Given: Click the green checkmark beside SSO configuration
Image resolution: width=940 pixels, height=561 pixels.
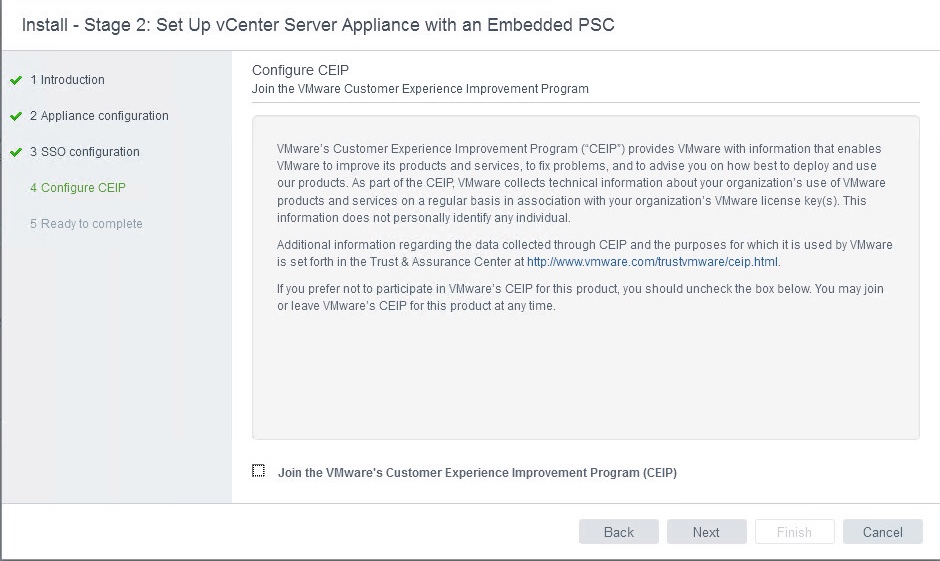Looking at the screenshot, I should (15, 152).
